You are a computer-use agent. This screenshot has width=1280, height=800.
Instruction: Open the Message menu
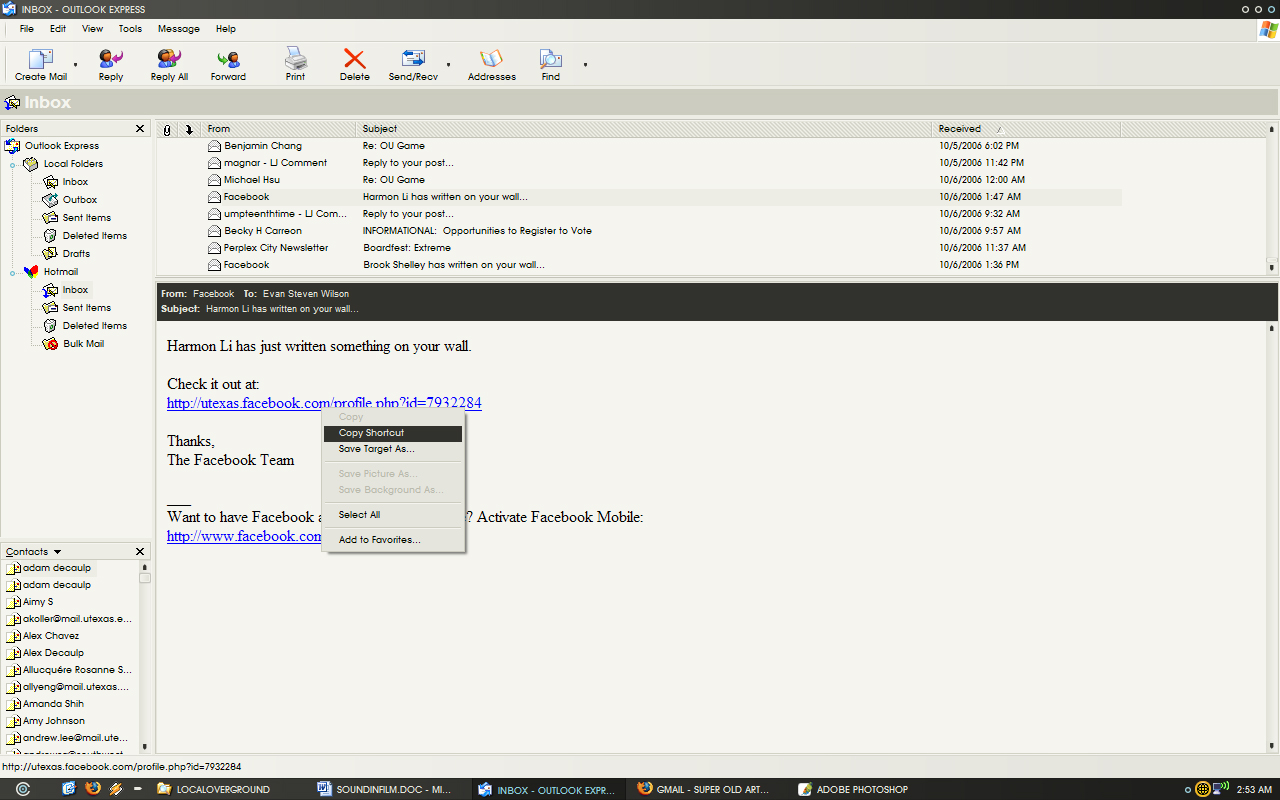pyautogui.click(x=178, y=29)
